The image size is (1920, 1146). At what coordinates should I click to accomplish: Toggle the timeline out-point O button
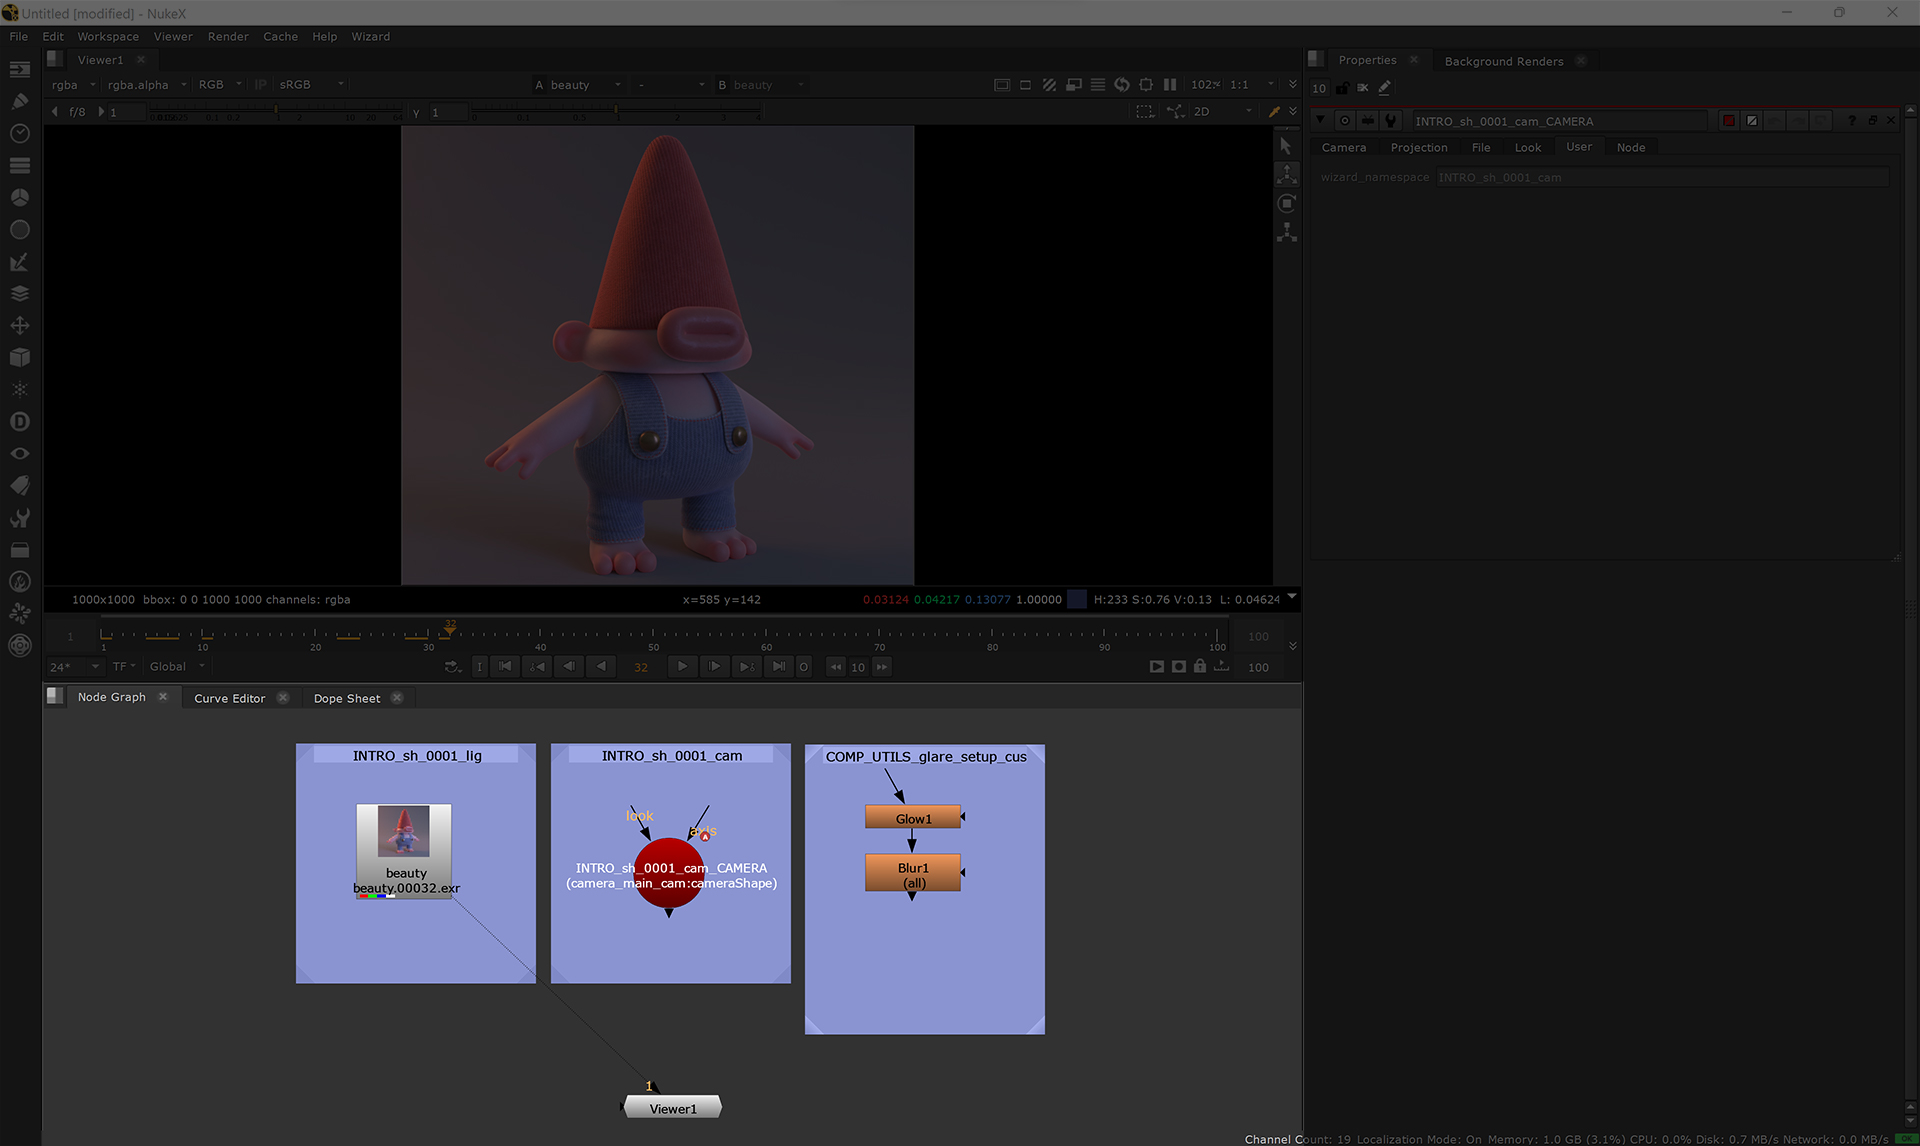803,667
